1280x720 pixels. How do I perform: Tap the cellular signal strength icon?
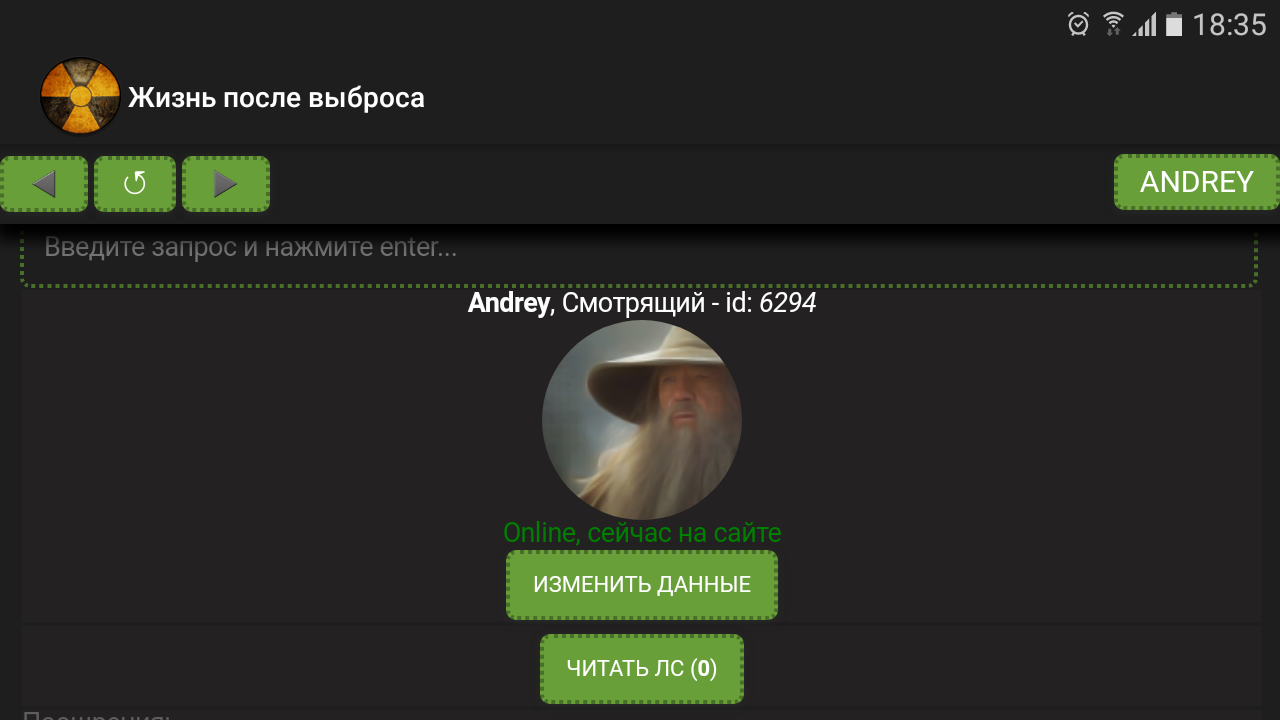point(1144,24)
